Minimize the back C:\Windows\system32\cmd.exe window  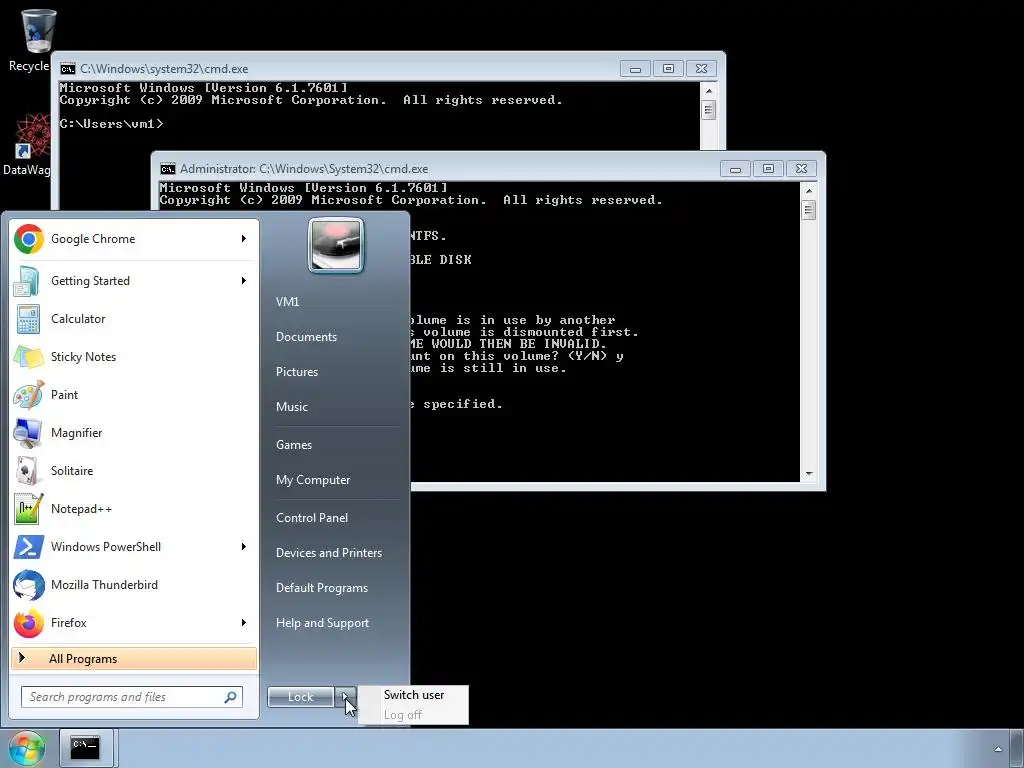coord(635,69)
